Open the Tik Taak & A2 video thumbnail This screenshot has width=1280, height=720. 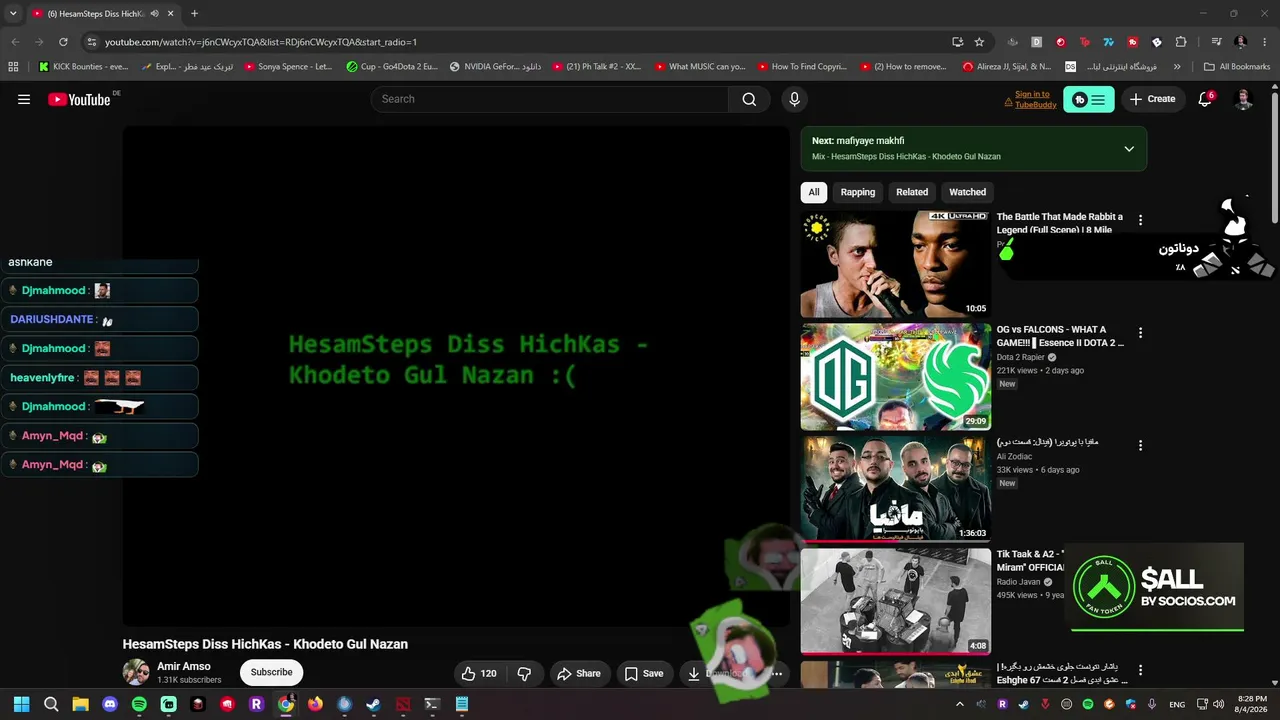[x=896, y=602]
